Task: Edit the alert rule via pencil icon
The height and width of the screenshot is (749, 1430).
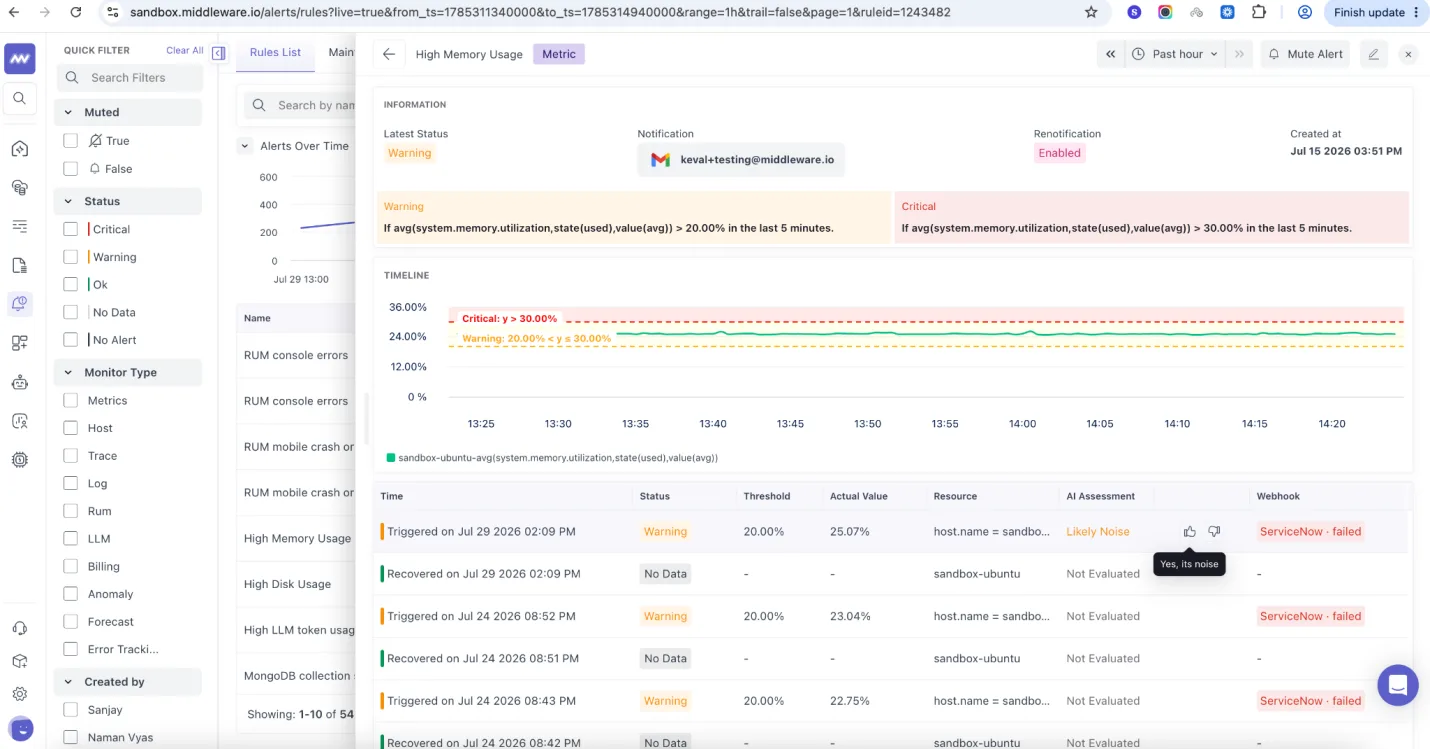Action: (x=1374, y=54)
